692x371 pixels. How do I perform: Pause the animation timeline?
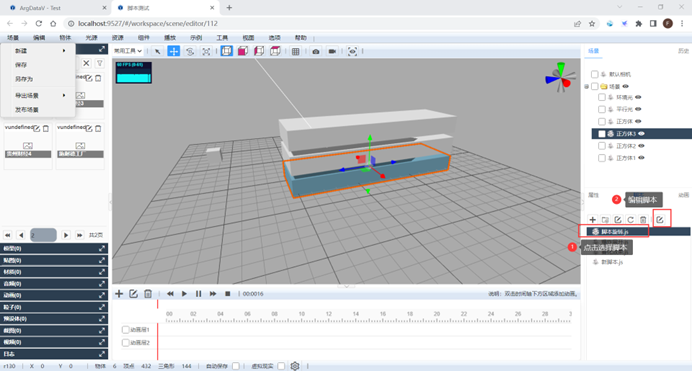point(199,294)
